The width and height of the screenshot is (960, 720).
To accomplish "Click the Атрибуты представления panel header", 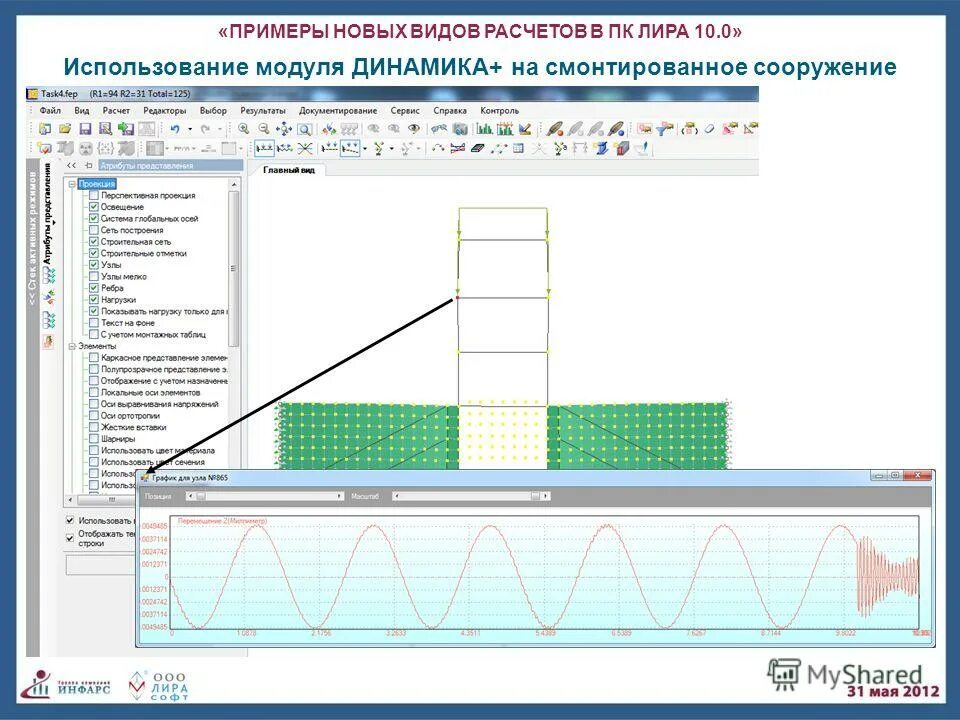I will (170, 165).
